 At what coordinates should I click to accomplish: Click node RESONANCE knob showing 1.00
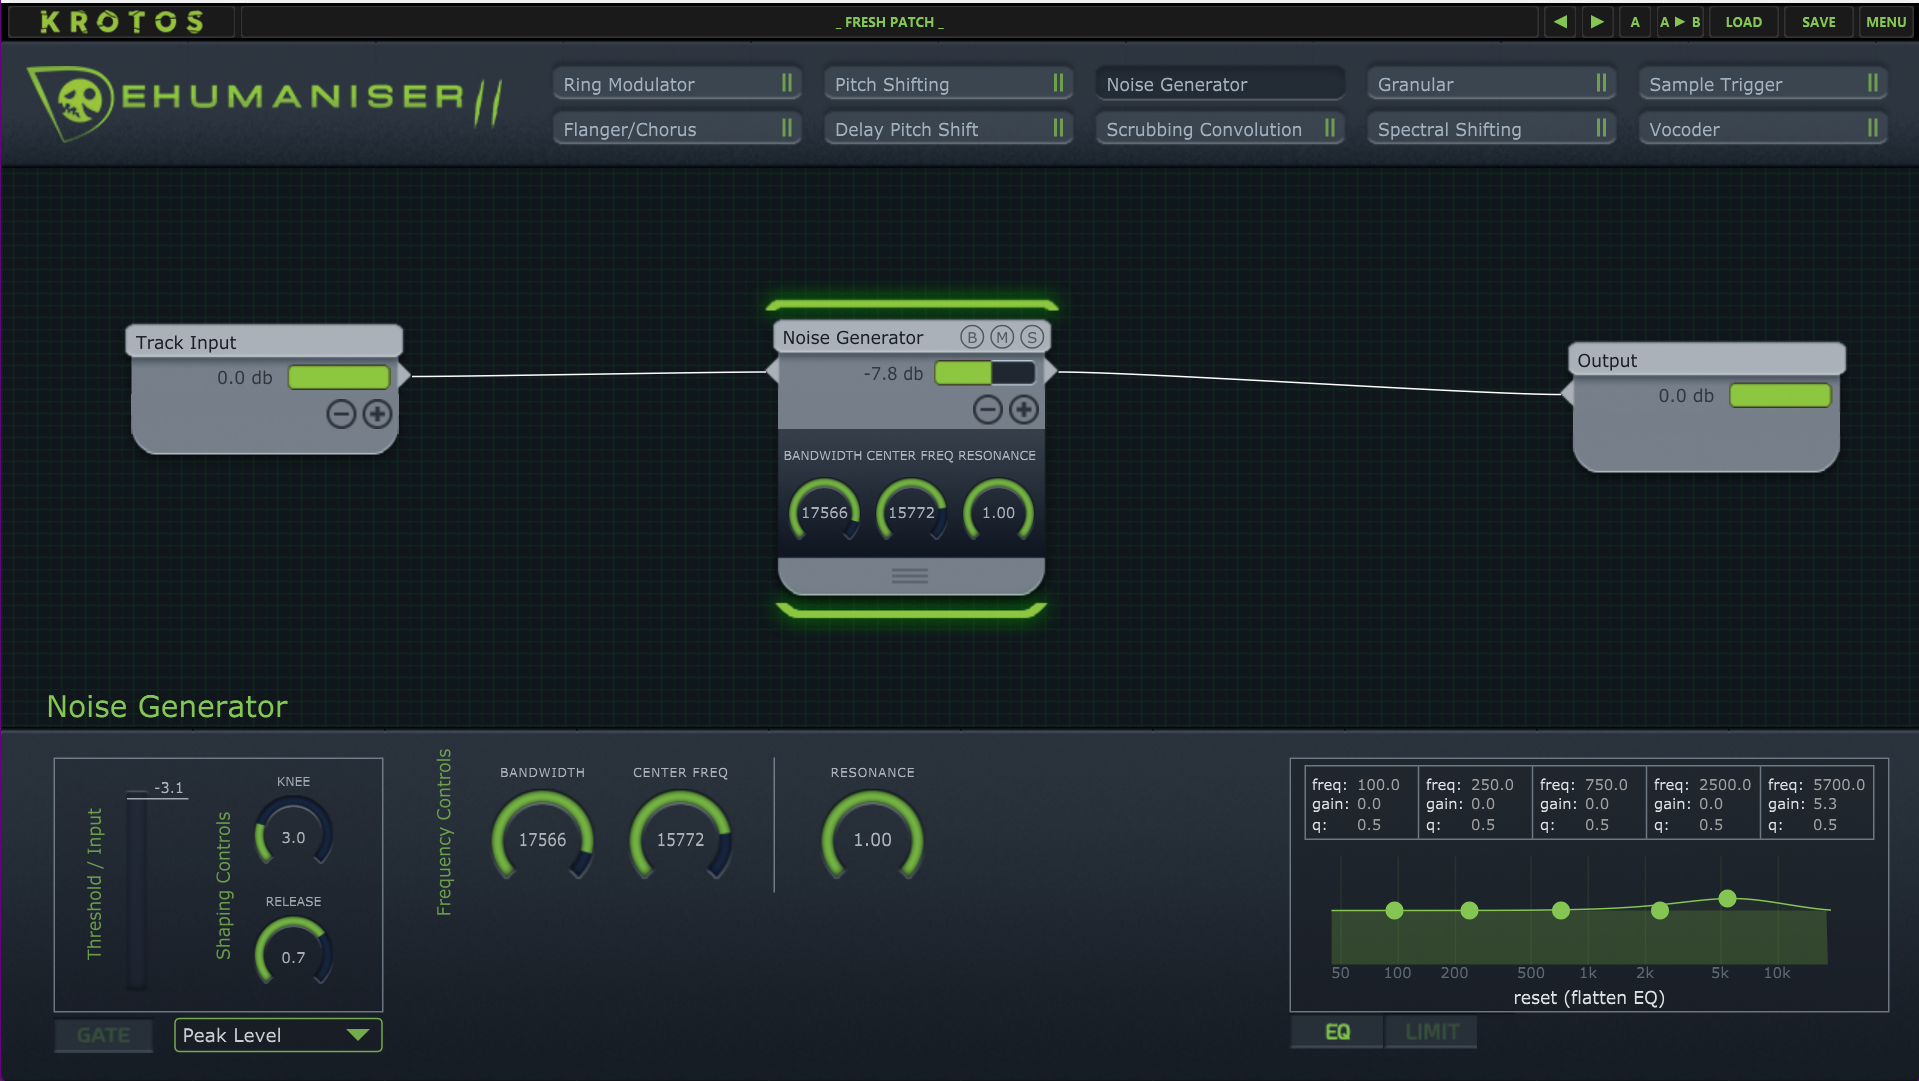998,512
